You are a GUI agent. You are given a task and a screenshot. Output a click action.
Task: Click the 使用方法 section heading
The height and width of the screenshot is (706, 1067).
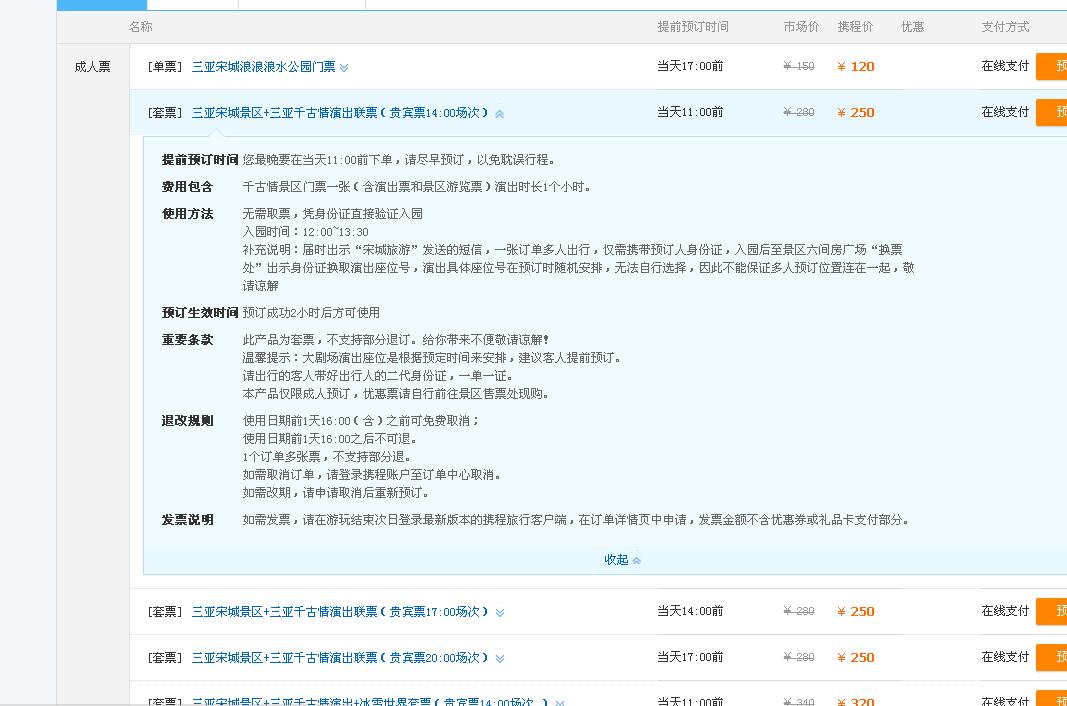point(187,214)
